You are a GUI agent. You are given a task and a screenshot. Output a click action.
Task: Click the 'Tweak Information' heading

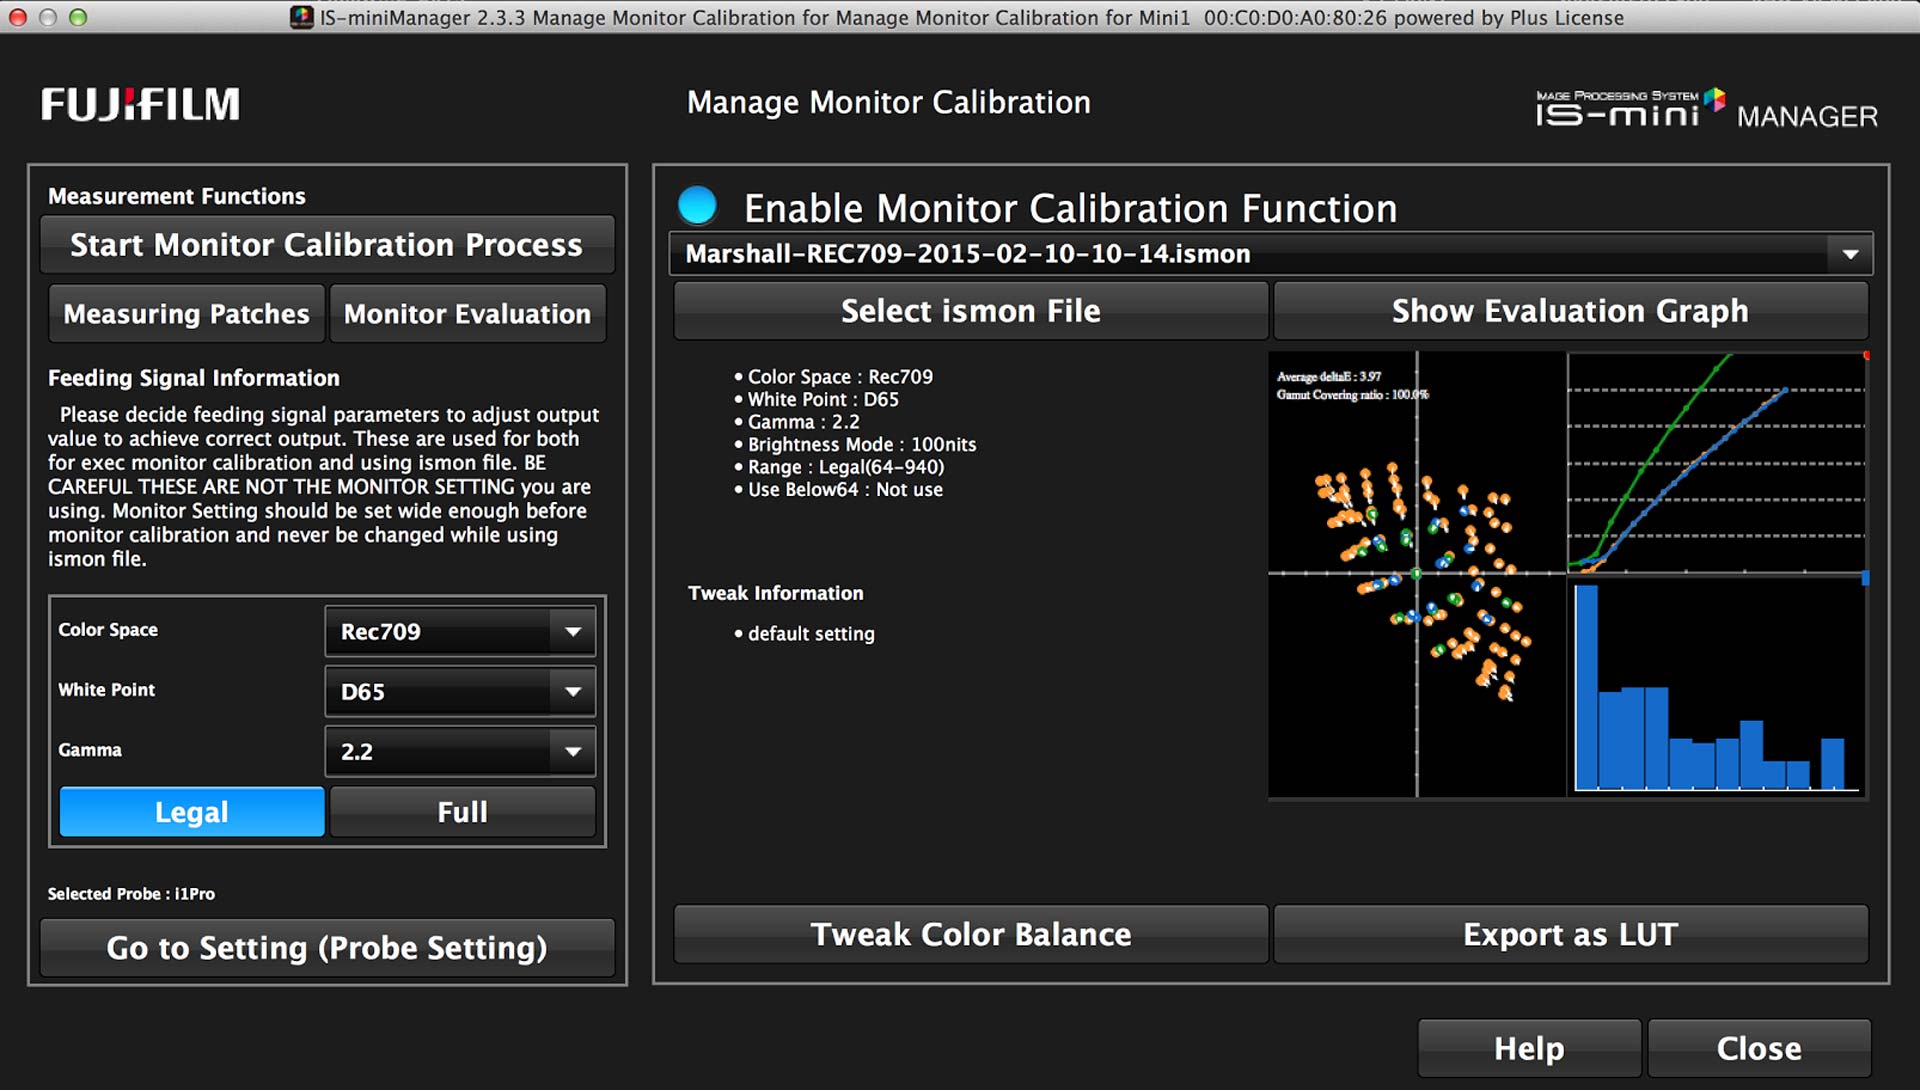point(776,593)
